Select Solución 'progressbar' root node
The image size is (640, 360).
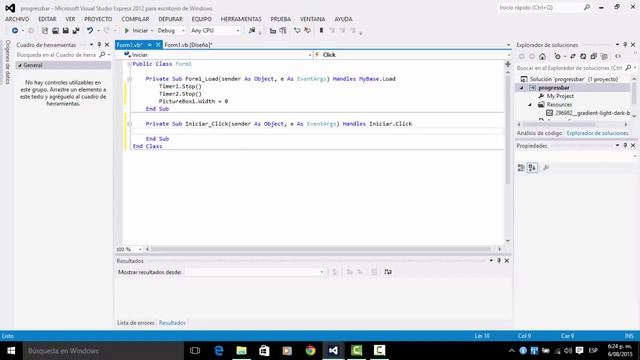[x=574, y=79]
